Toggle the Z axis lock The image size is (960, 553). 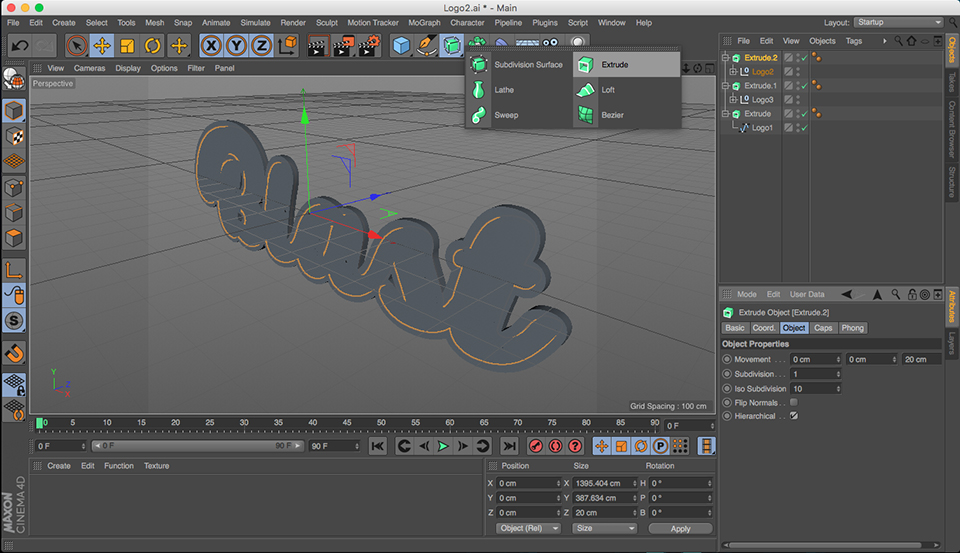[261, 45]
